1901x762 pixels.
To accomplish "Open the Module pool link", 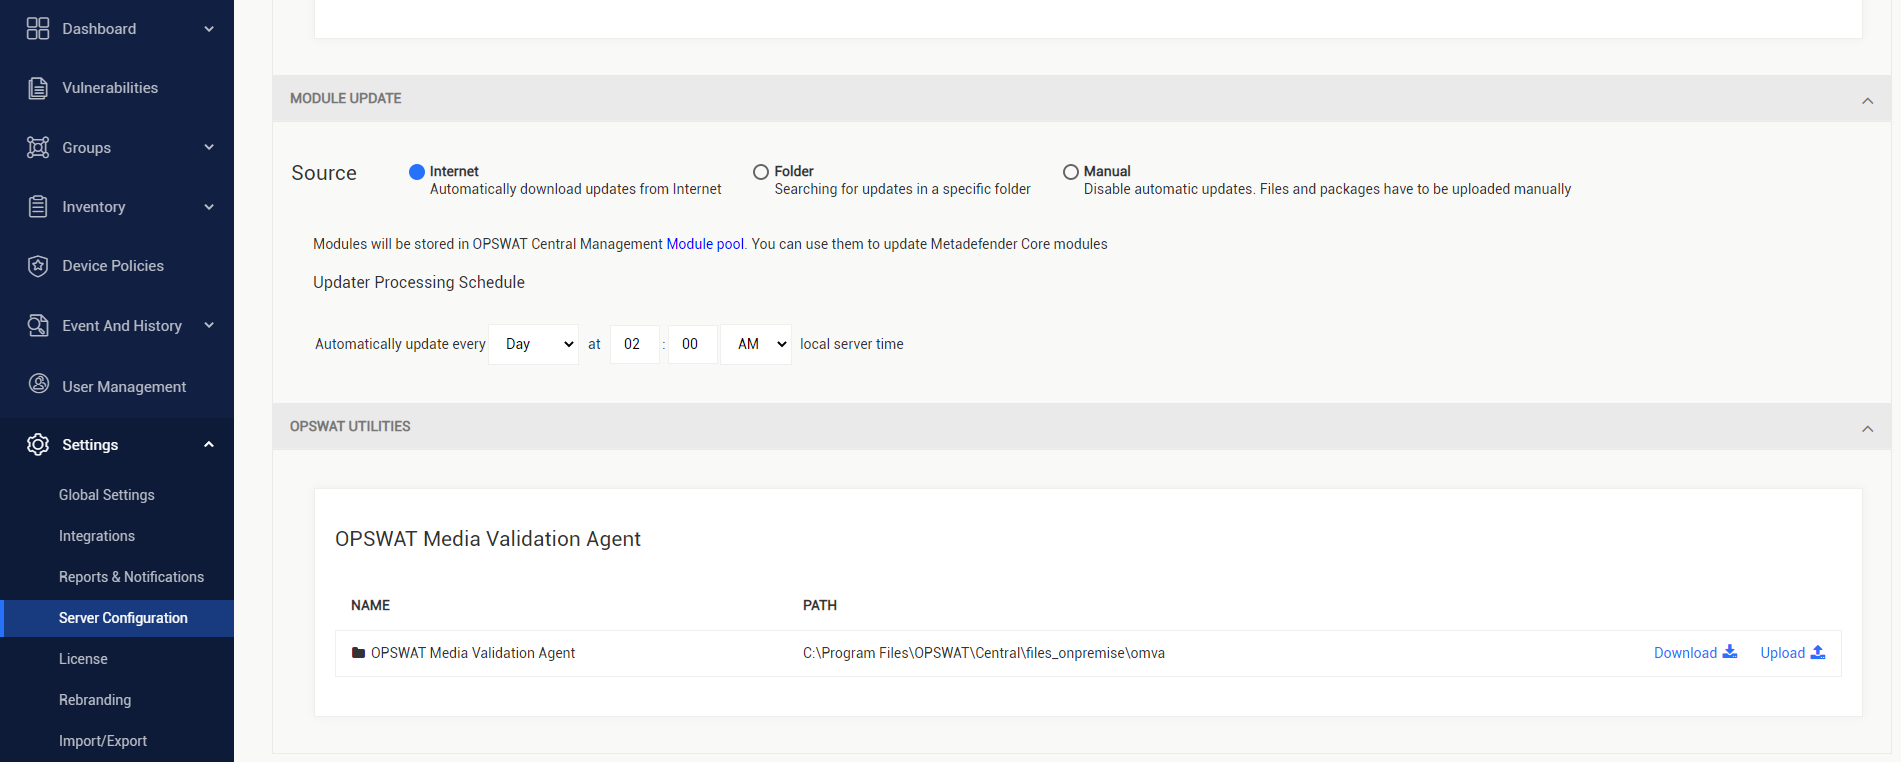I will pos(705,244).
